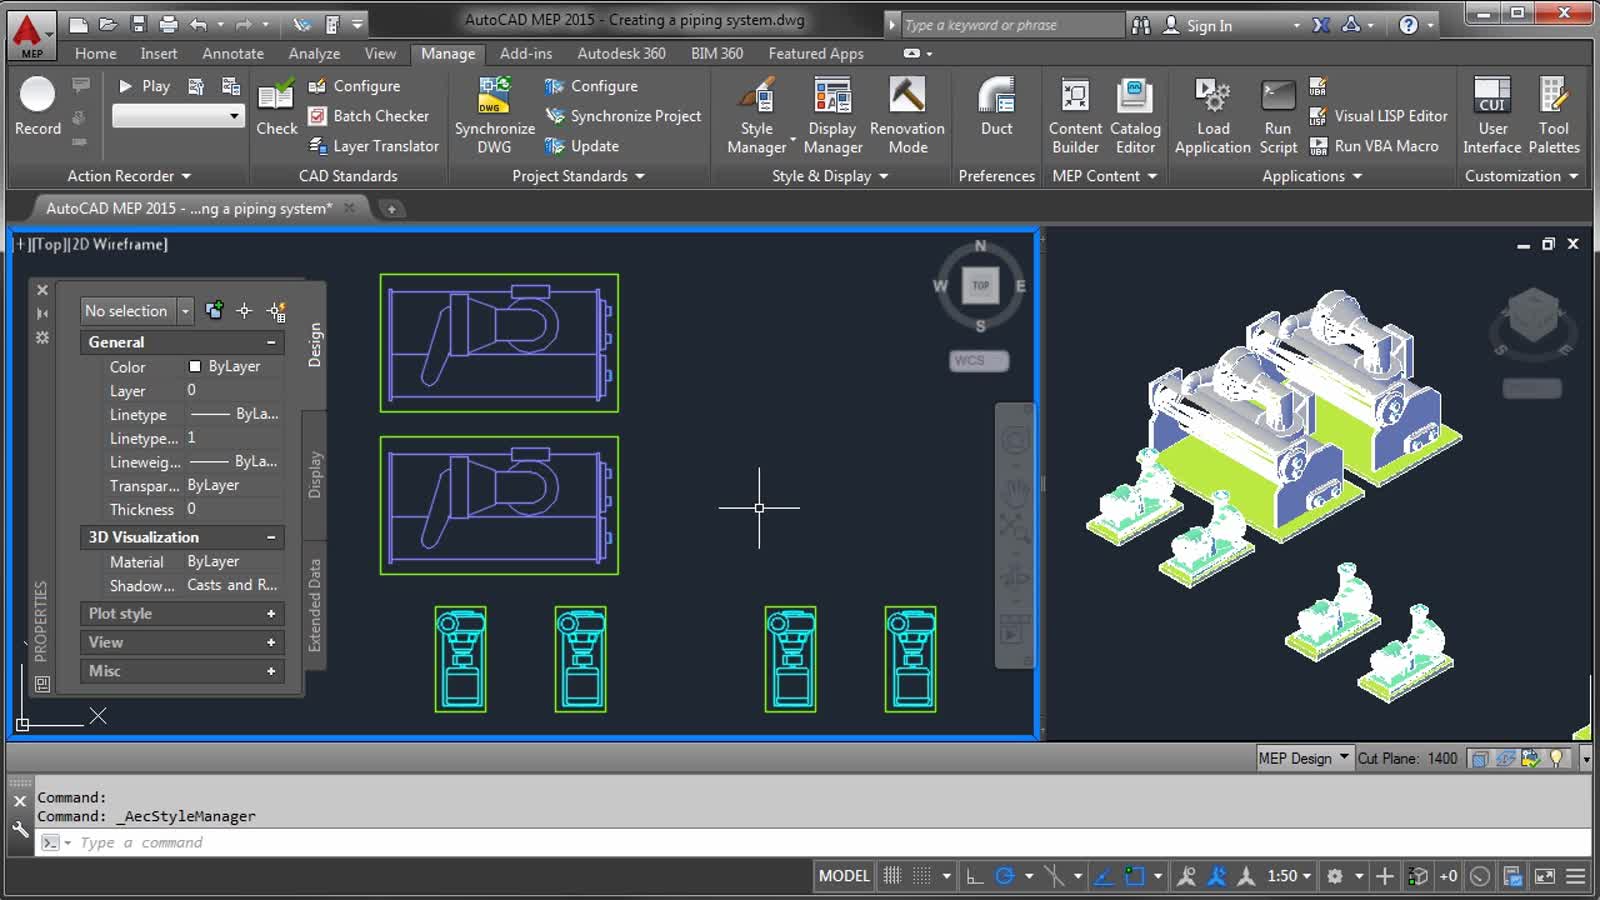The width and height of the screenshot is (1600, 900).
Task: Open the 1:50 annotation scale dropdown
Action: coord(1289,876)
